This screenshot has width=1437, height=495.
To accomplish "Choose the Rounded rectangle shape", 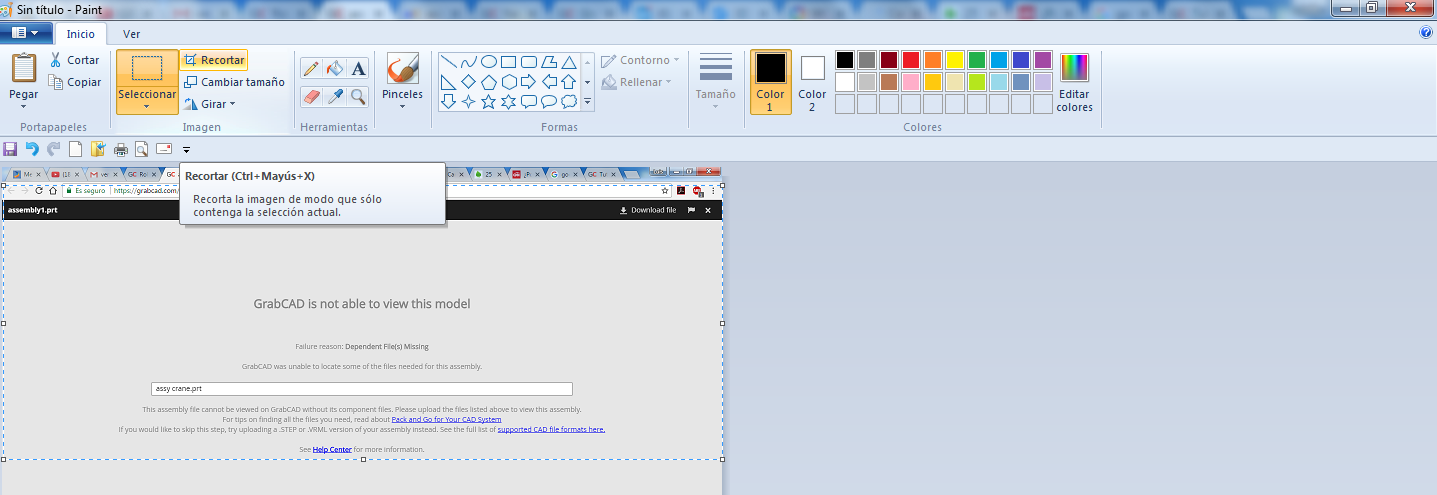I will (529, 62).
